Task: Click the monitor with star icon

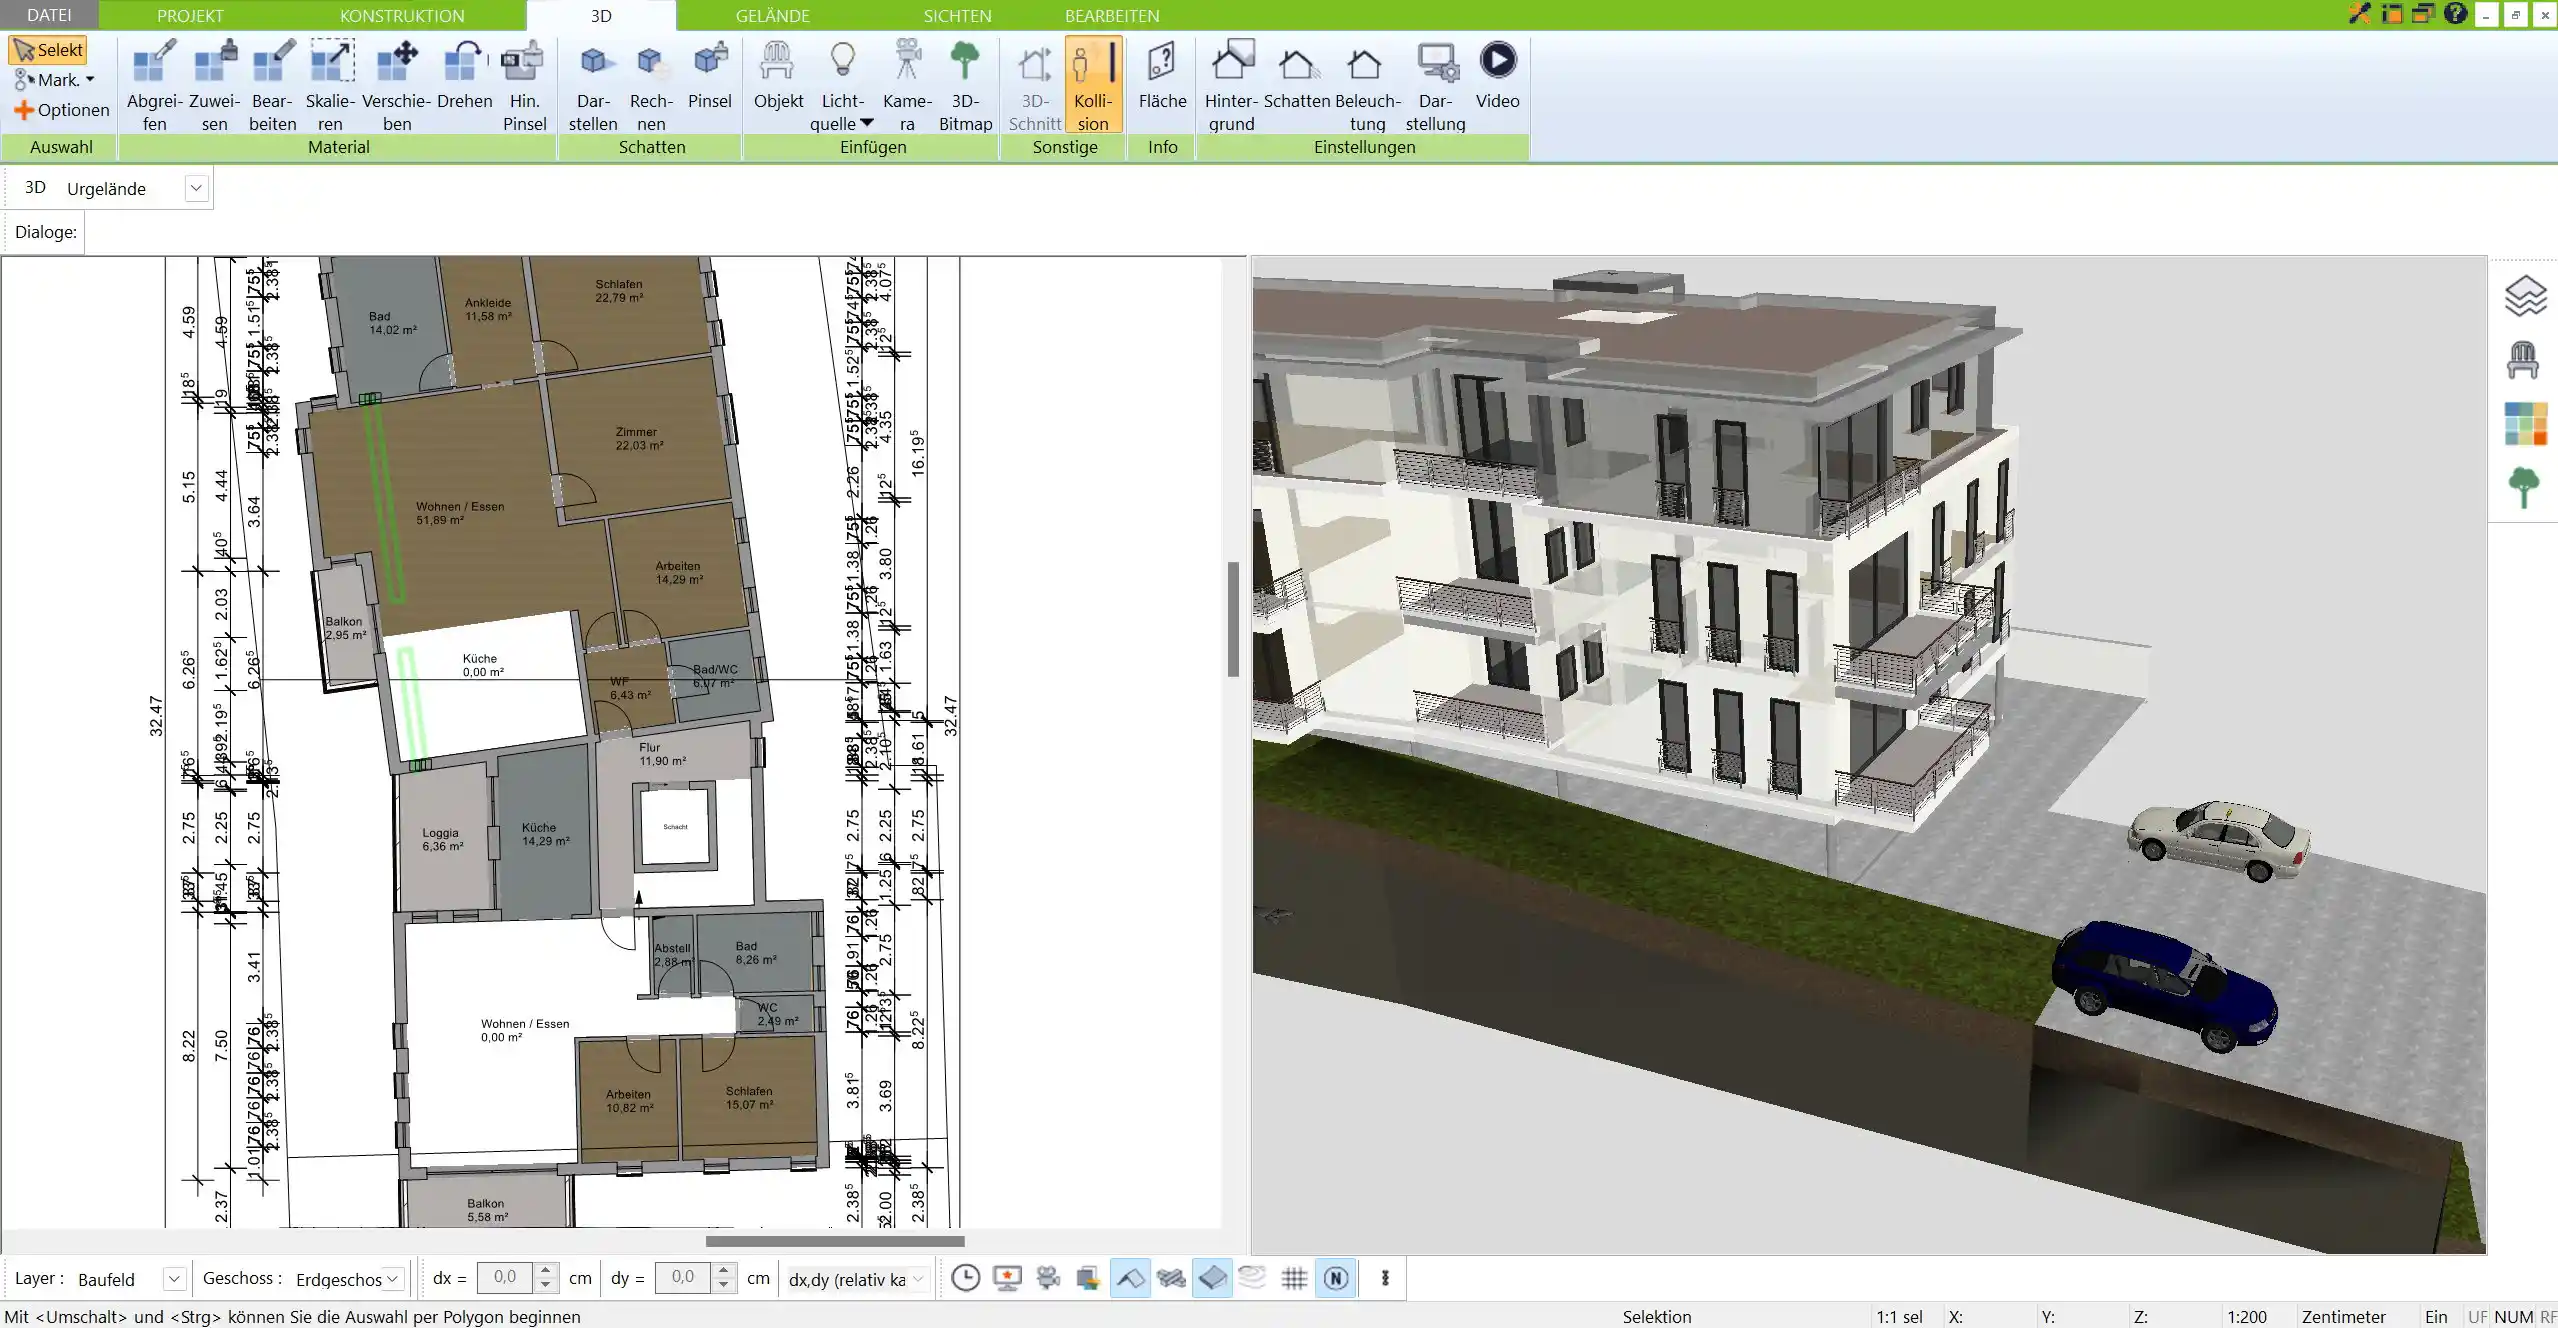Action: tap(1007, 1278)
